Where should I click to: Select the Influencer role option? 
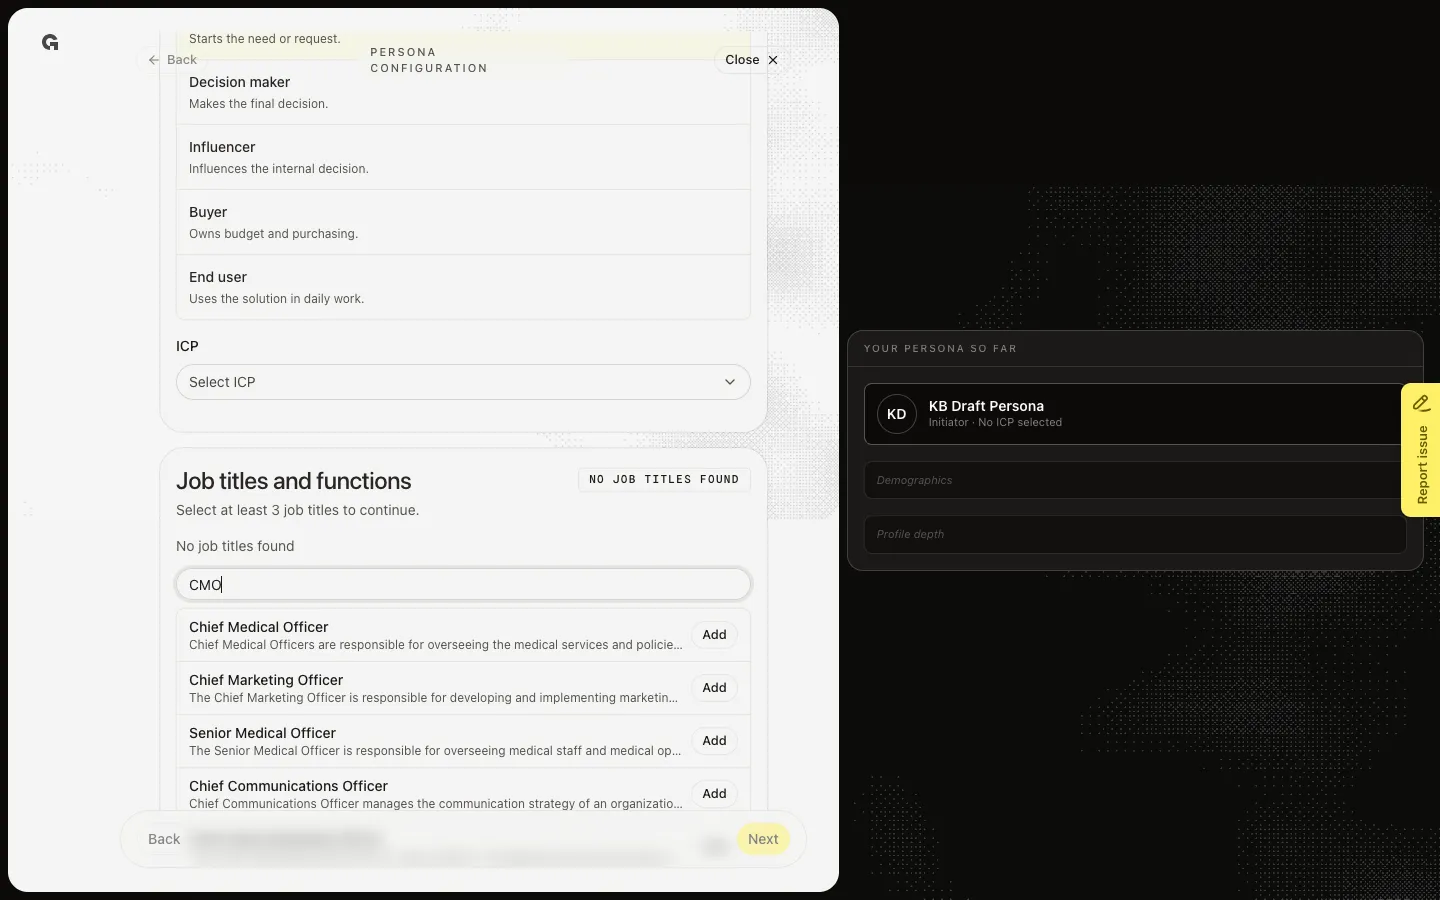point(463,157)
